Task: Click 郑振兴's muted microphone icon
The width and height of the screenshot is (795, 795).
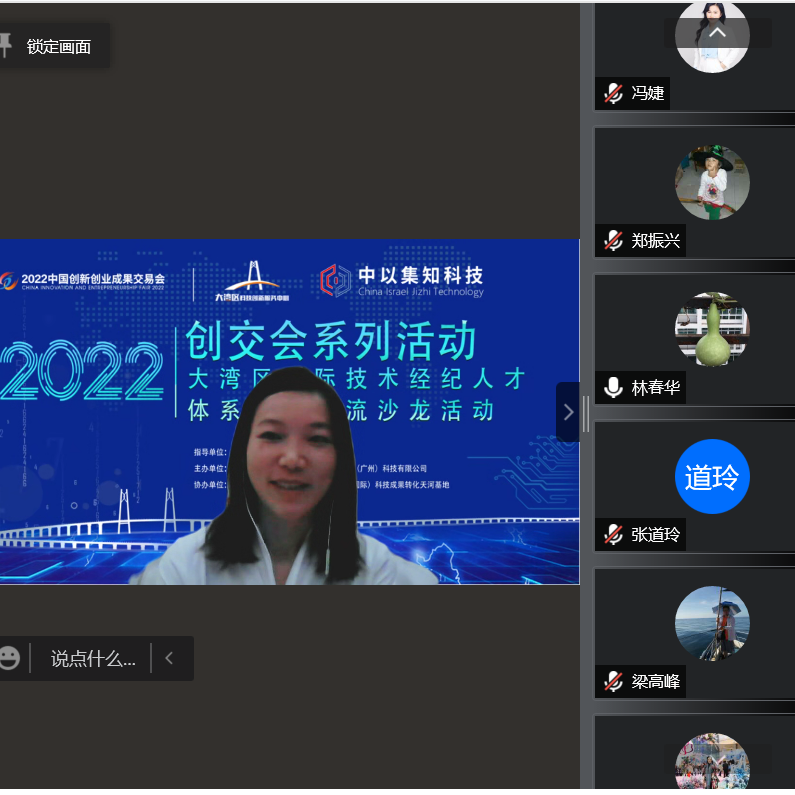Action: click(613, 240)
